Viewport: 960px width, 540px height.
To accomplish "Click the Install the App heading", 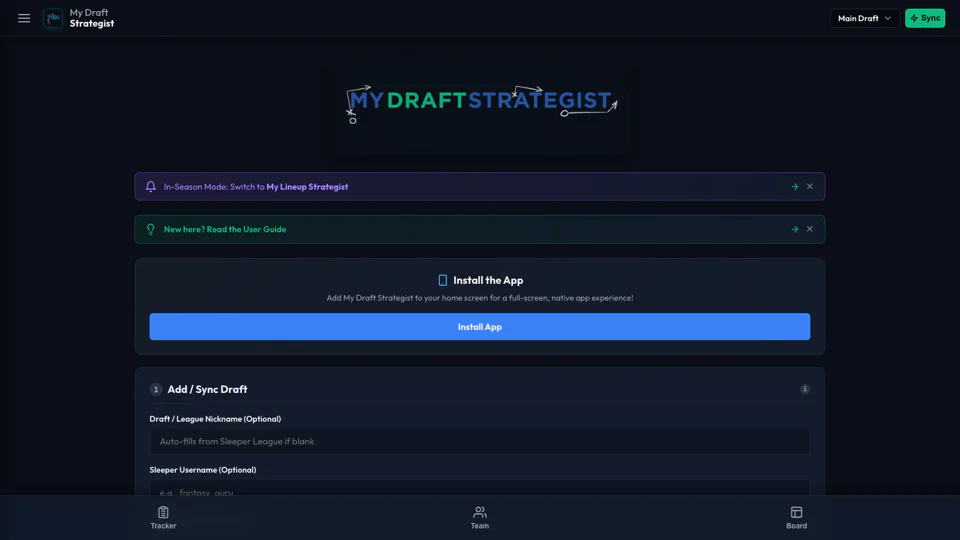I will pos(488,280).
